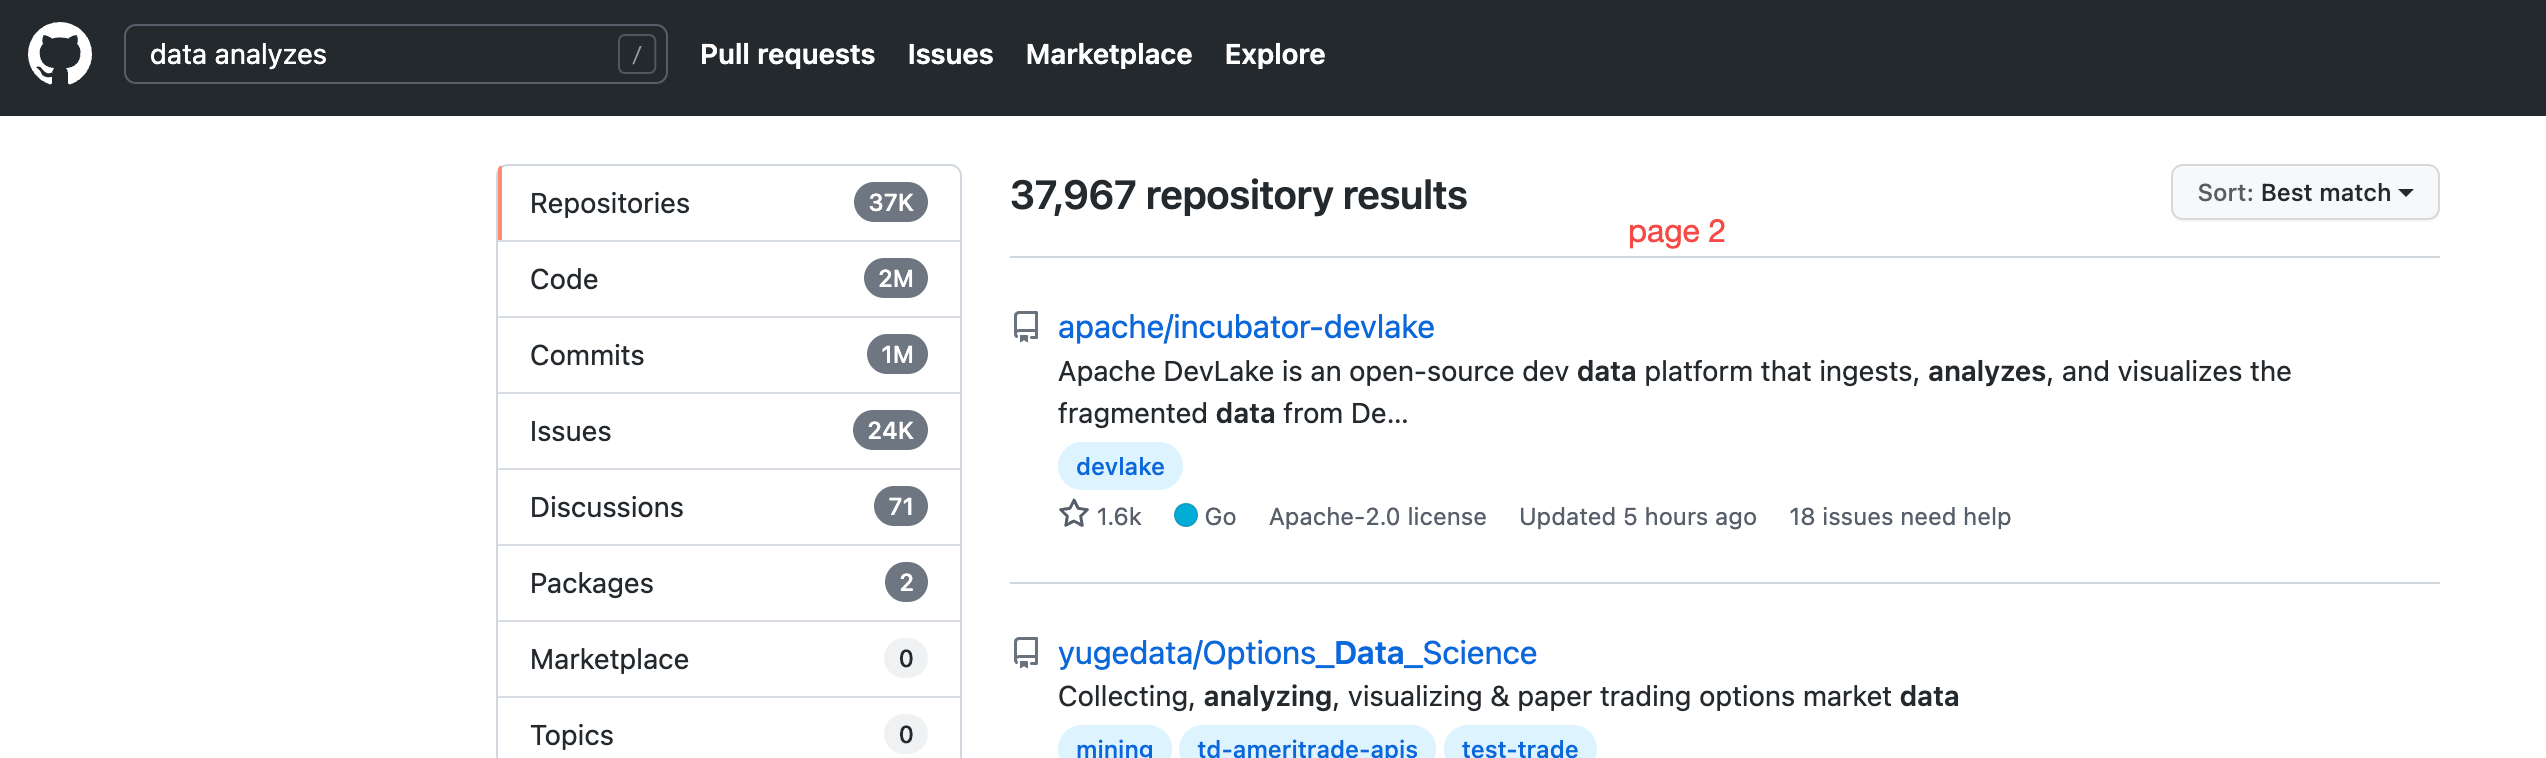This screenshot has height=758, width=2546.
Task: Click the slash shortcut icon in search
Action: [x=636, y=54]
